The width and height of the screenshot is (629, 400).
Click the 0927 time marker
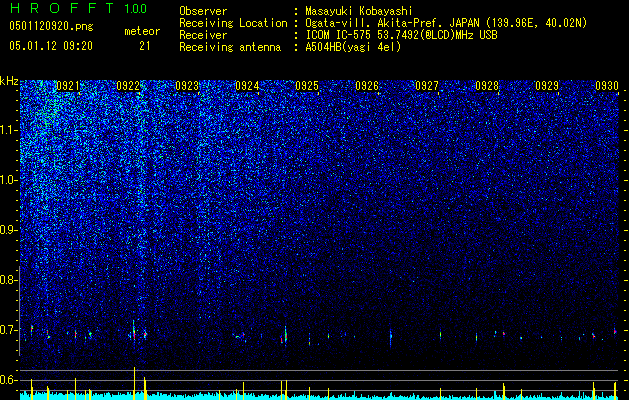point(427,86)
